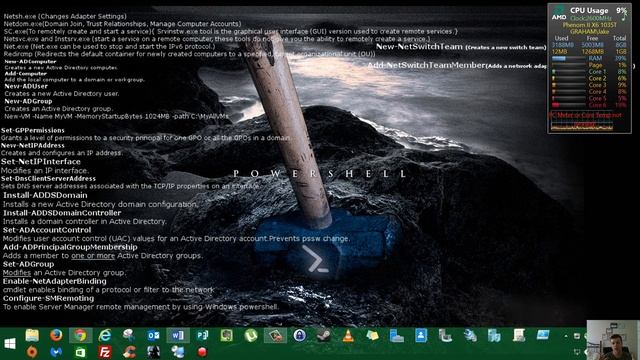Image resolution: width=640 pixels, height=360 pixels.
Task: Open the blue padlock app icon
Action: click(299, 336)
